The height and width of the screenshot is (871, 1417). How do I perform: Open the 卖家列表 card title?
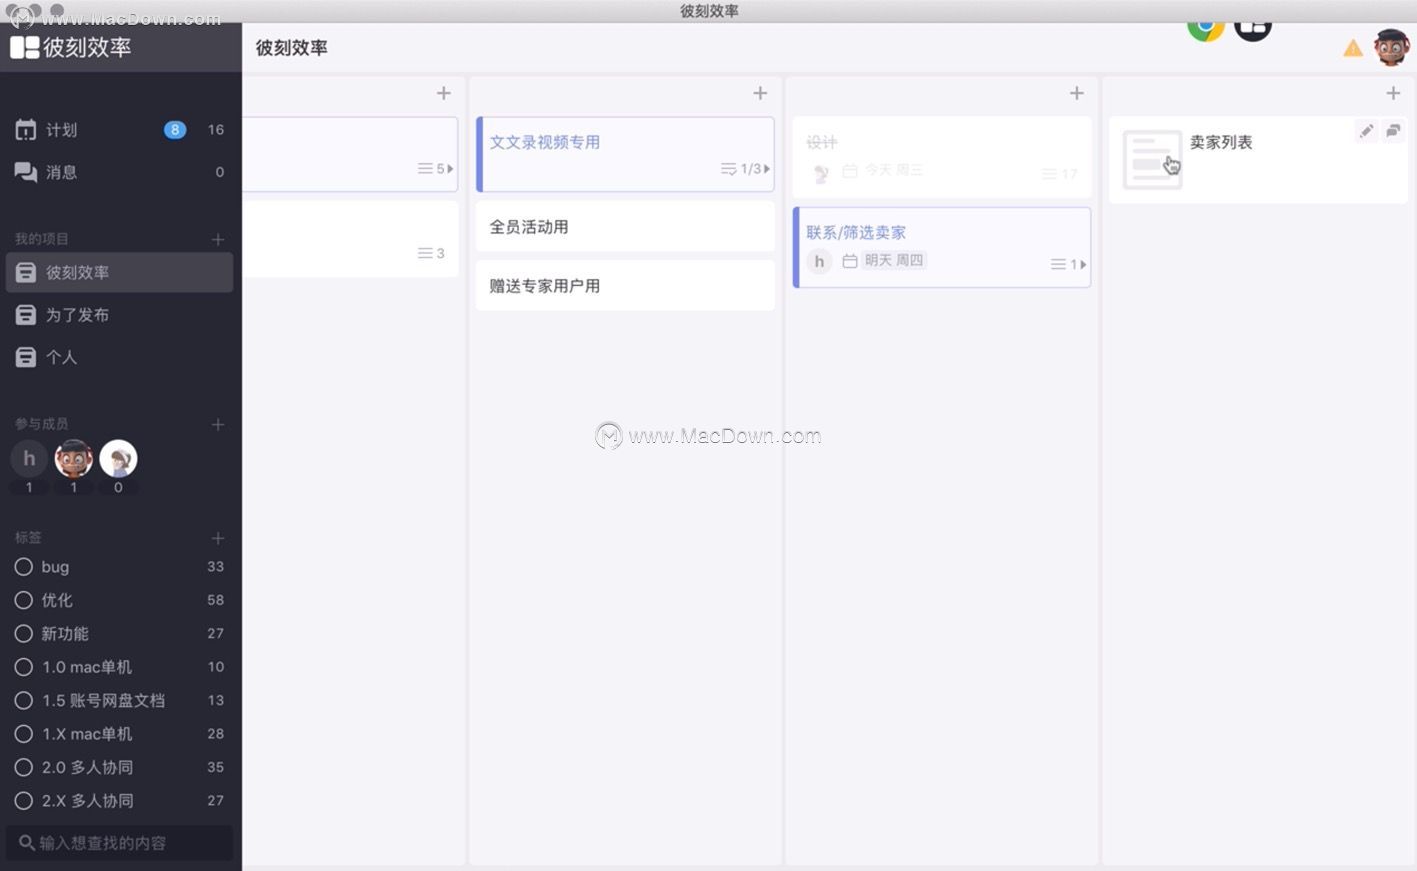pos(1221,142)
